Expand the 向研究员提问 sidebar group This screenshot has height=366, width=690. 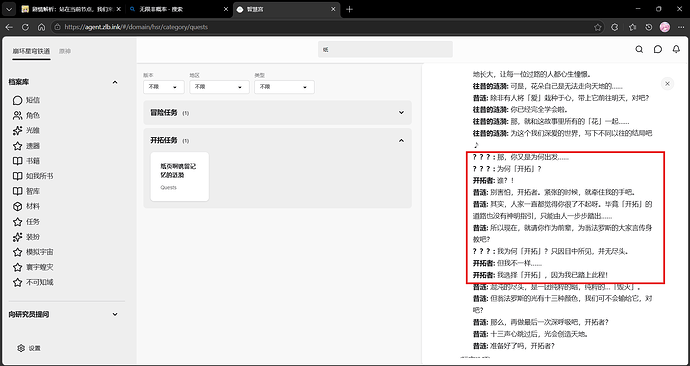point(115,315)
